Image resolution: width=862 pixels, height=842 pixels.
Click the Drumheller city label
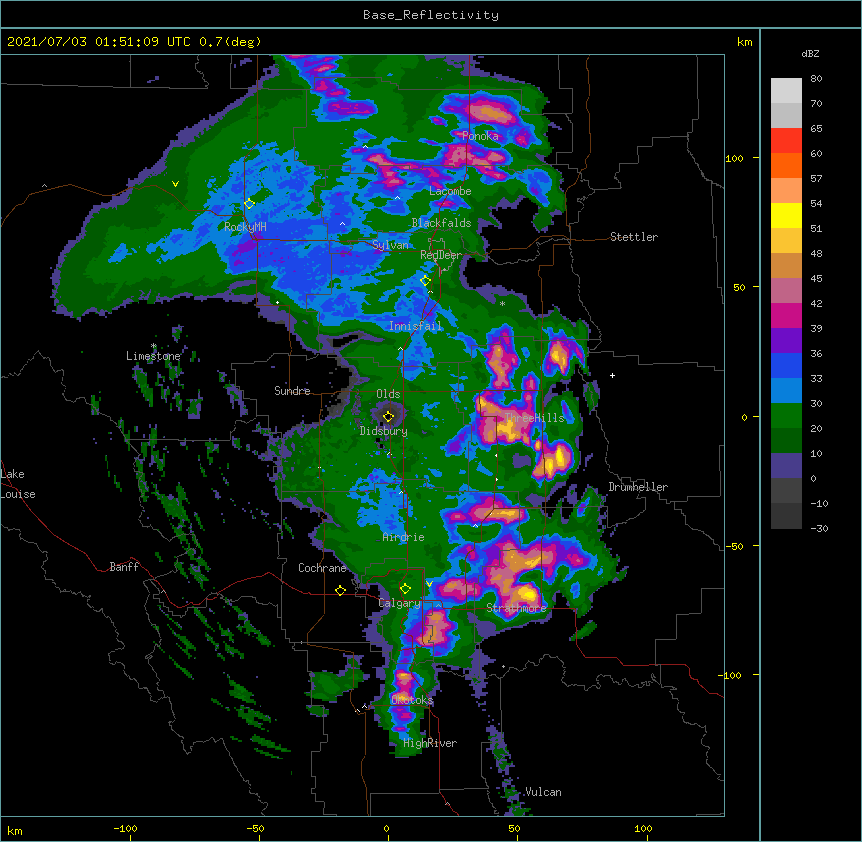(x=638, y=487)
